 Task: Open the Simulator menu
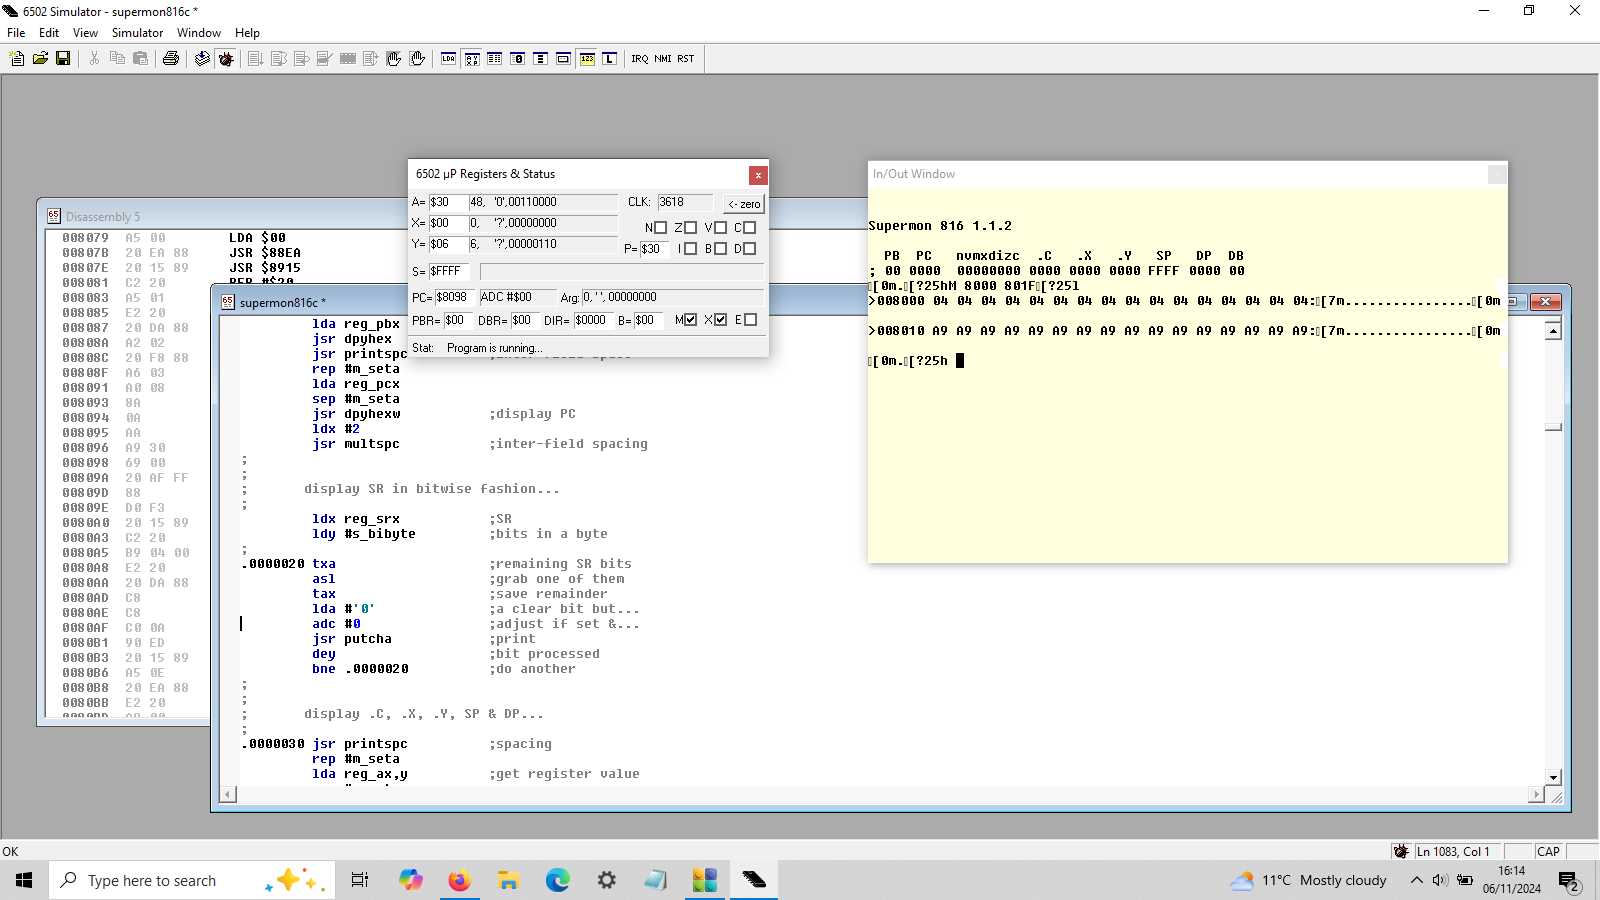coord(137,33)
